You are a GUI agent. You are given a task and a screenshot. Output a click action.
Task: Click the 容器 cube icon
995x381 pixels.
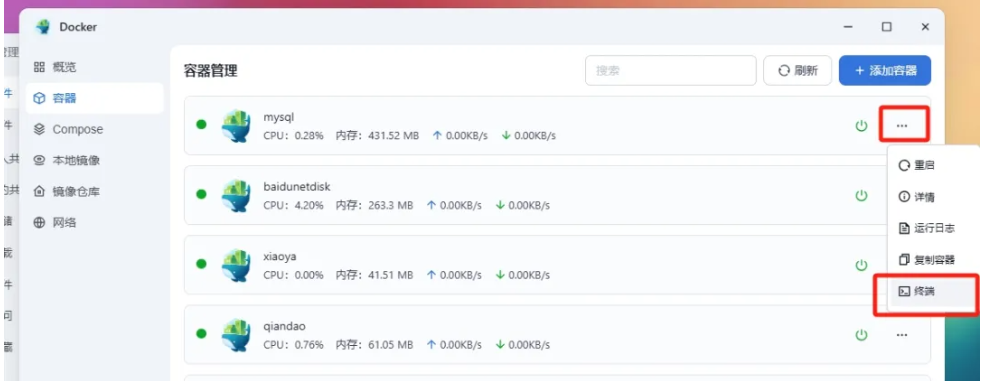39,98
